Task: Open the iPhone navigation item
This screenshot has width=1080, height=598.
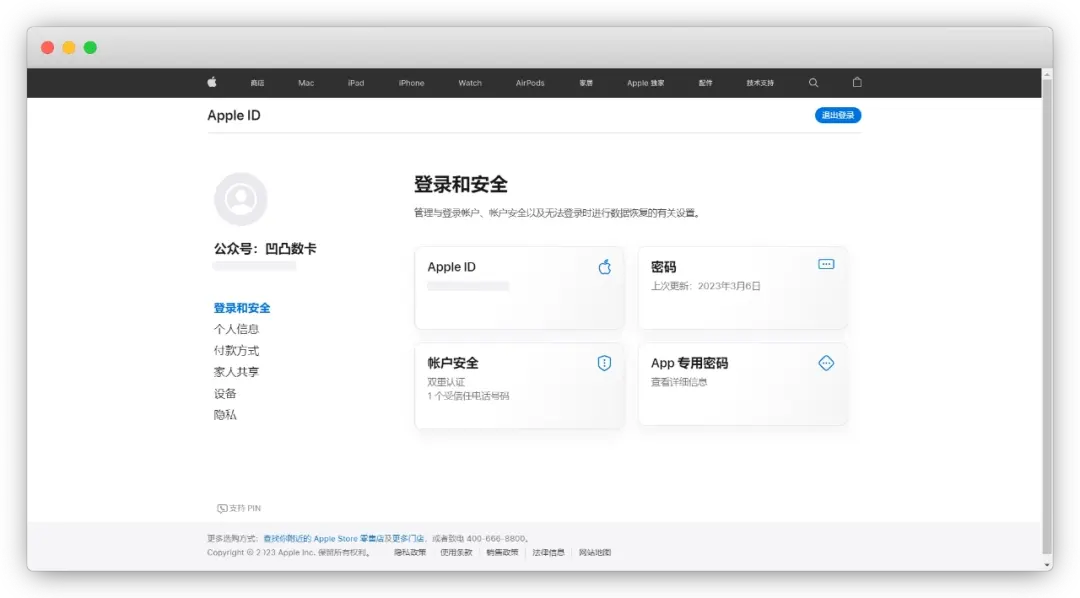Action: pos(411,83)
